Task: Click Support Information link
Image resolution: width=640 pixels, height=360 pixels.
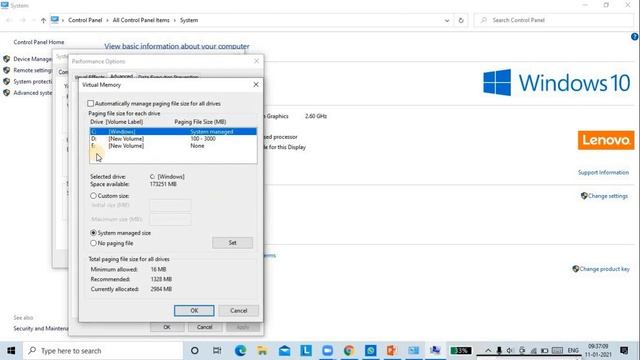Action: 603,173
